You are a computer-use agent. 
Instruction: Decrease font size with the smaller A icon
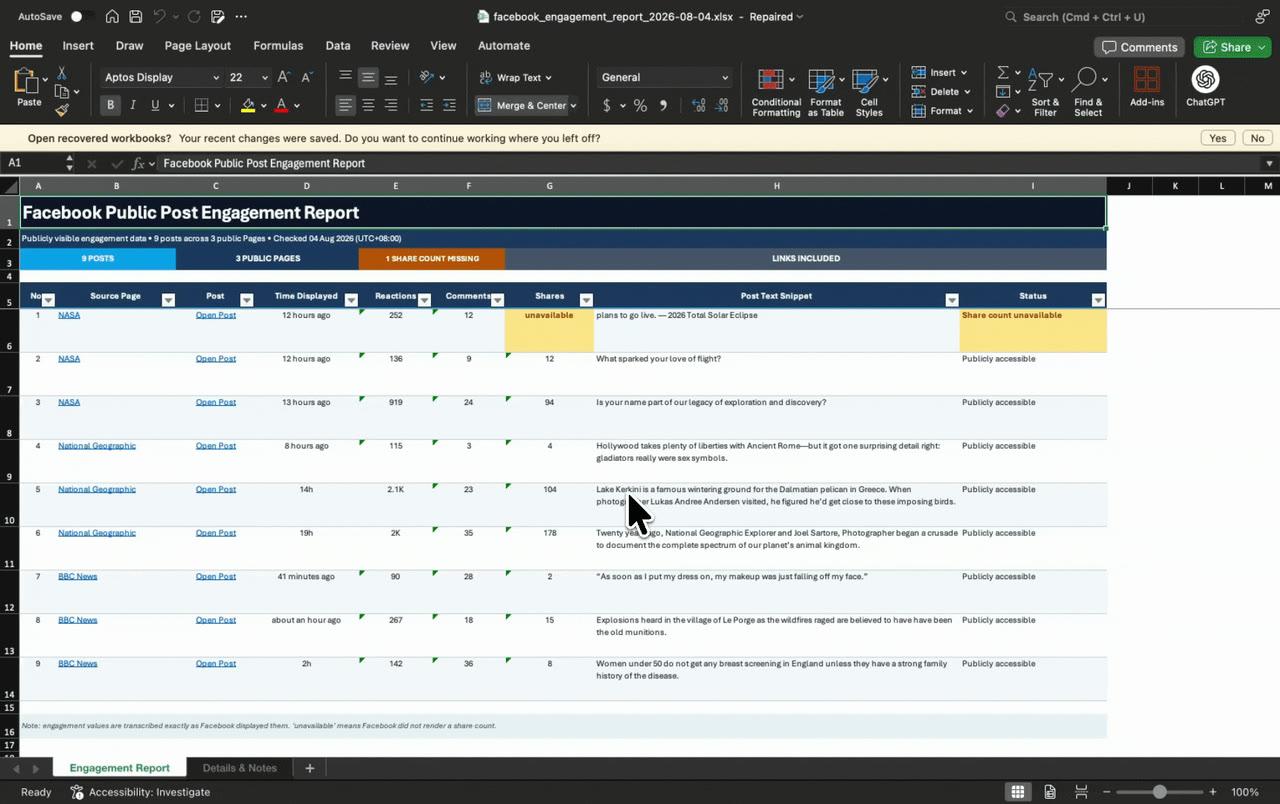point(307,77)
